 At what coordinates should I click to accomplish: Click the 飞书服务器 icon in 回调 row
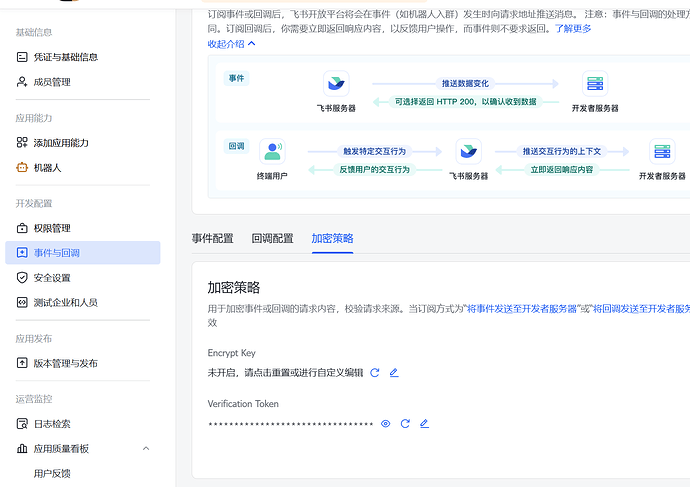468,151
